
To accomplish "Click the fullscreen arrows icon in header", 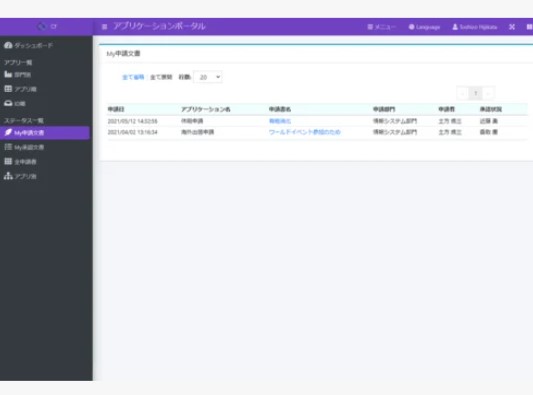I will [512, 27].
